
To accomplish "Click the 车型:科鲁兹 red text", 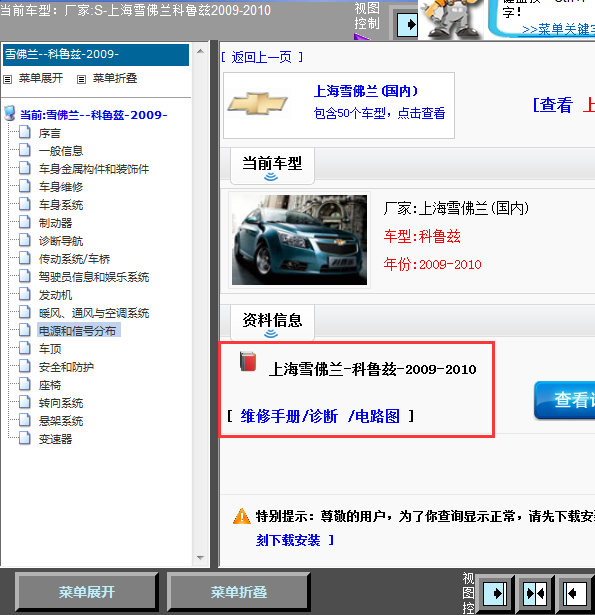I will pos(422,237).
